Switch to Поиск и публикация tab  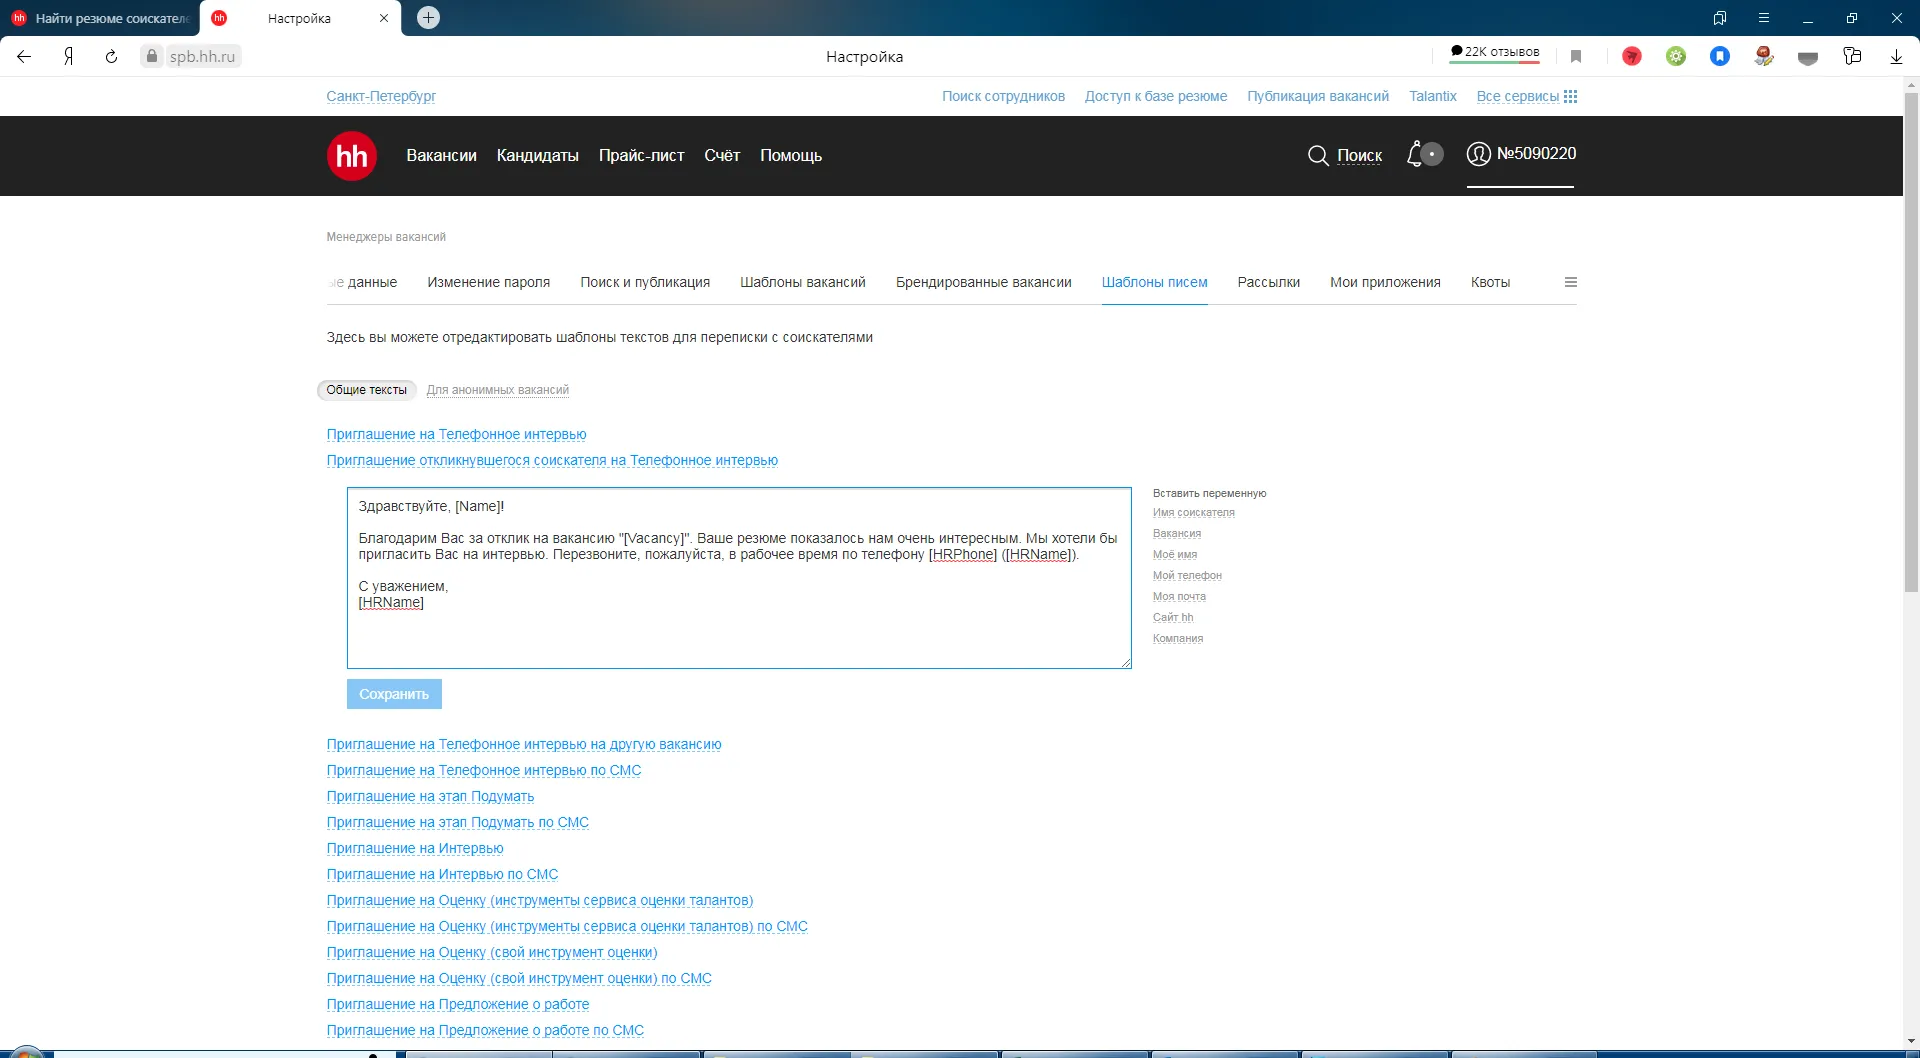645,282
